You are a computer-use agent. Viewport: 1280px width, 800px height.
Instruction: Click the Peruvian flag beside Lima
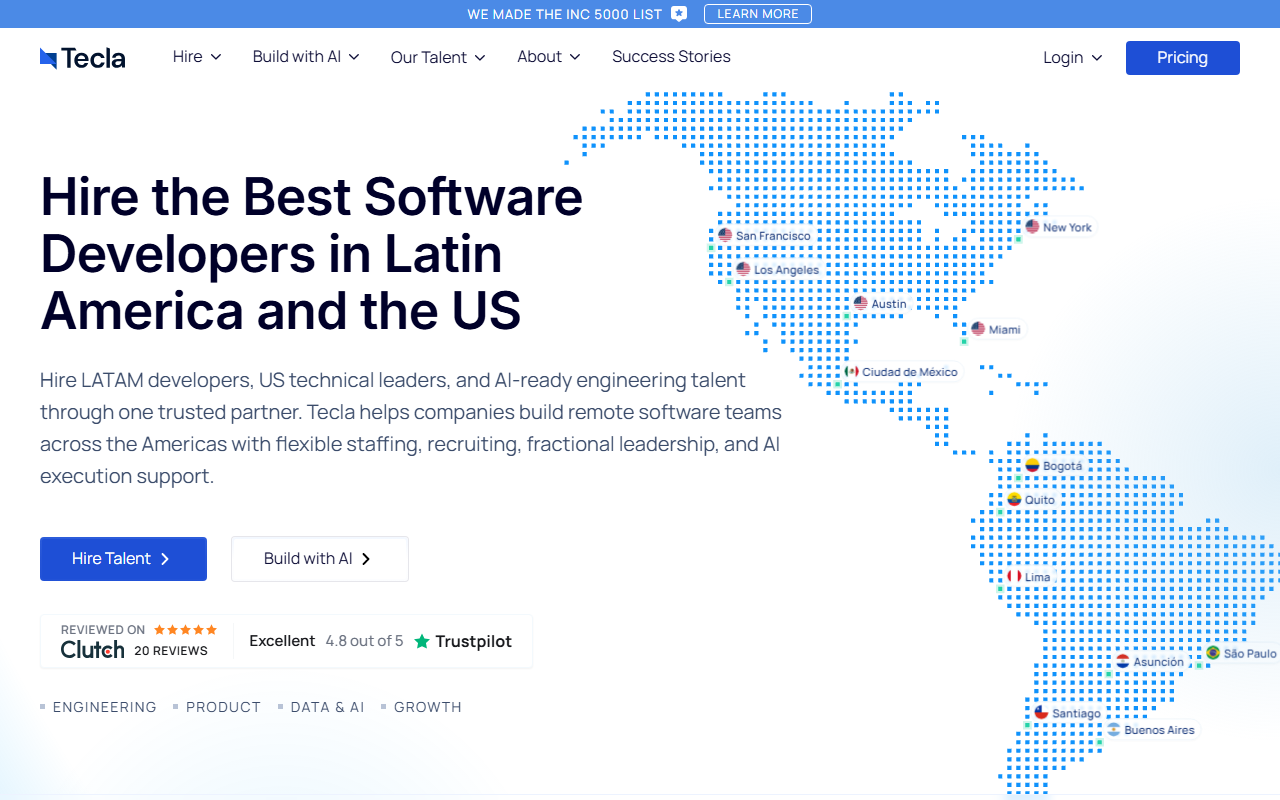[x=1014, y=576]
